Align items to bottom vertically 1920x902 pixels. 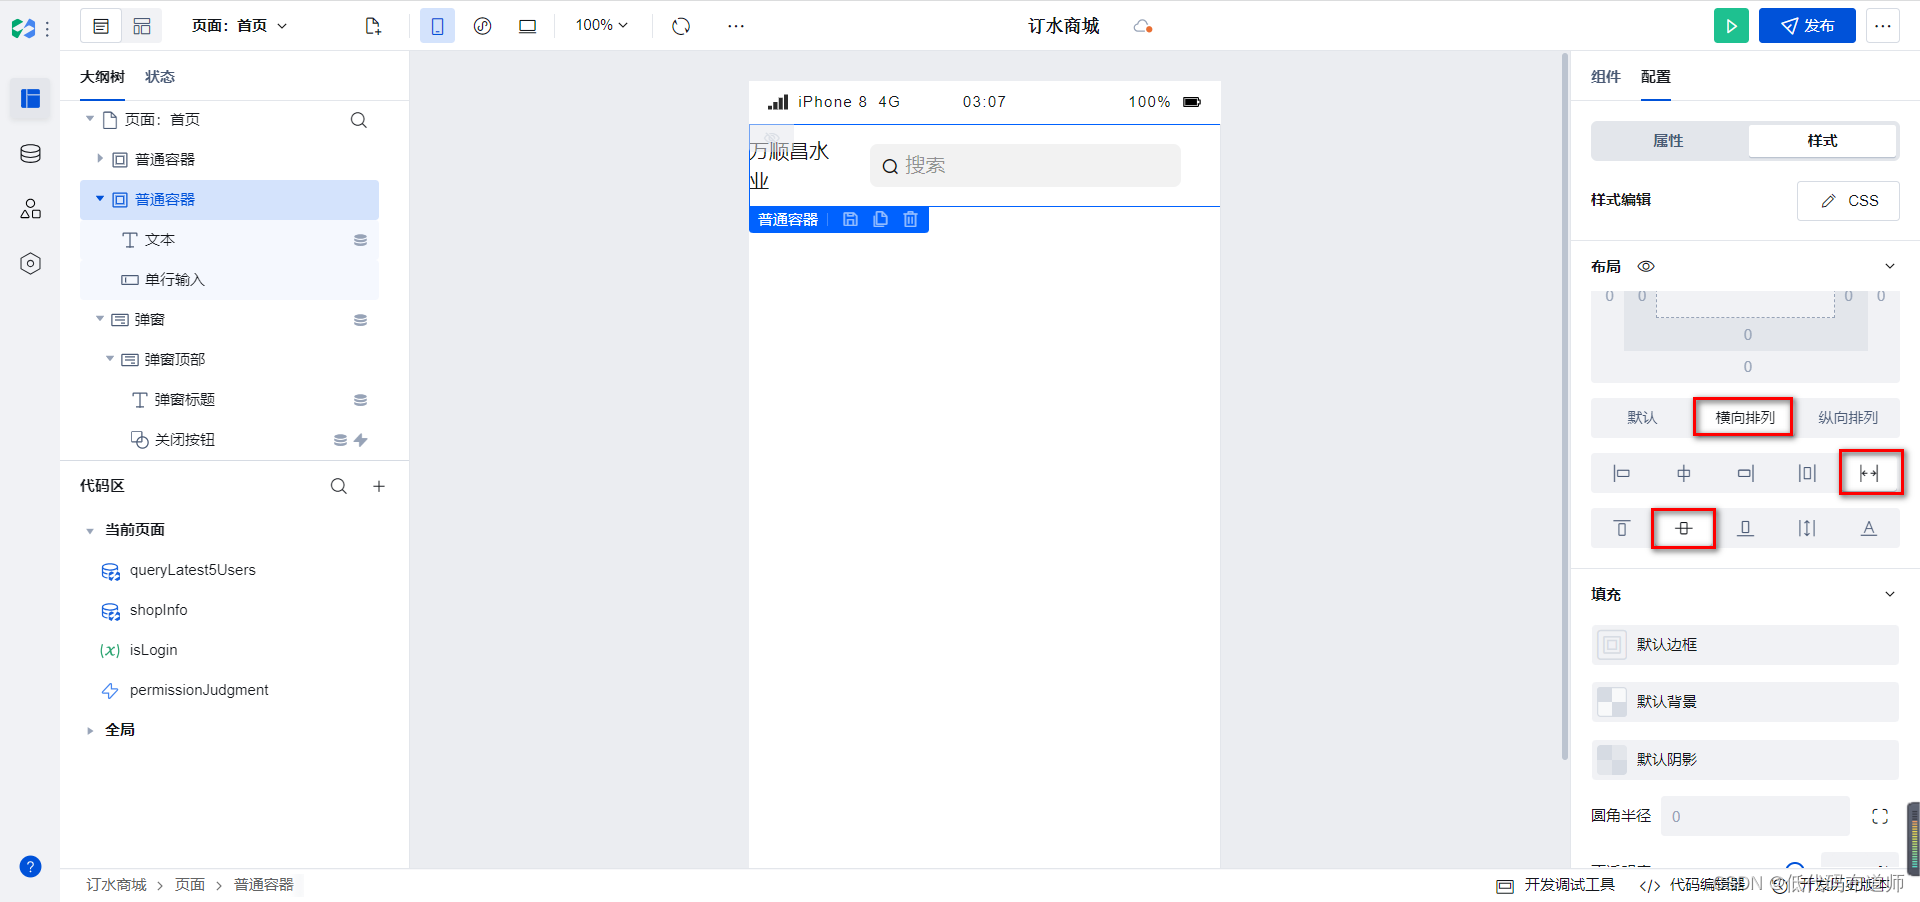click(1745, 528)
